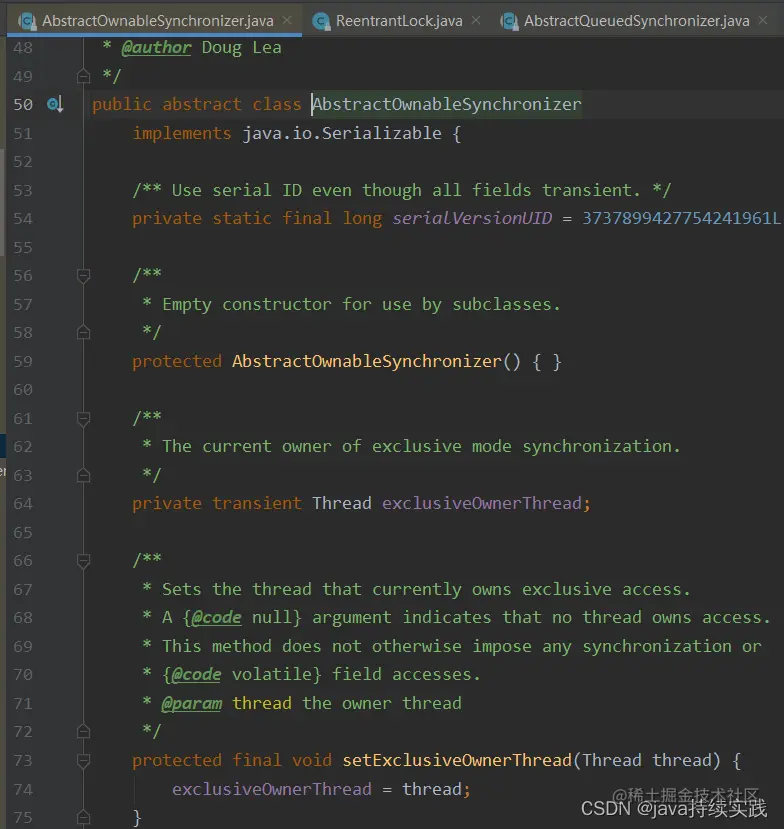Collapse the Javadoc fold ending at line 72

pyautogui.click(x=84, y=731)
